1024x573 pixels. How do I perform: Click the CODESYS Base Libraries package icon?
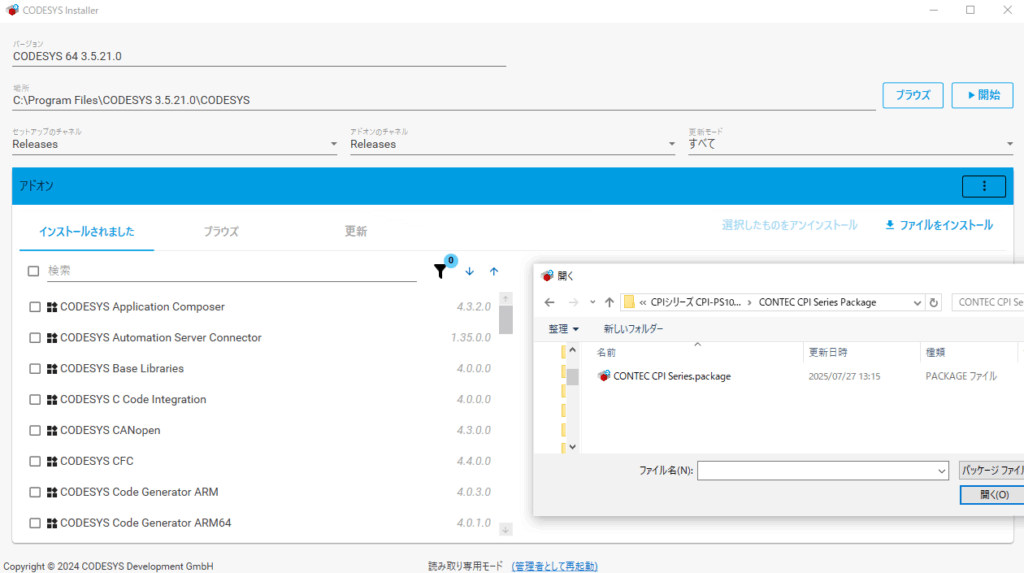point(52,369)
